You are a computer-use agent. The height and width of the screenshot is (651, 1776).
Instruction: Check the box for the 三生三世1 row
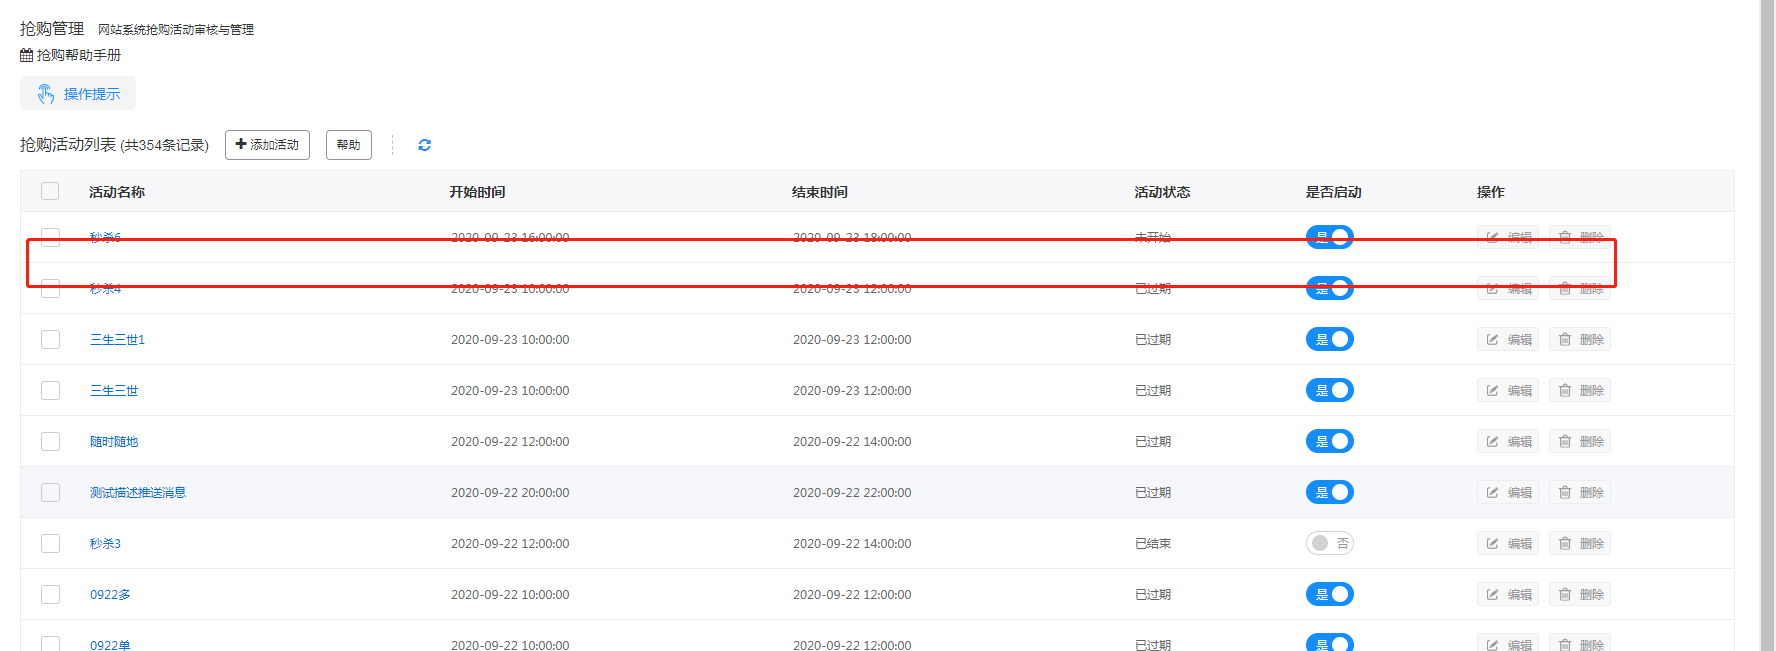[x=50, y=339]
